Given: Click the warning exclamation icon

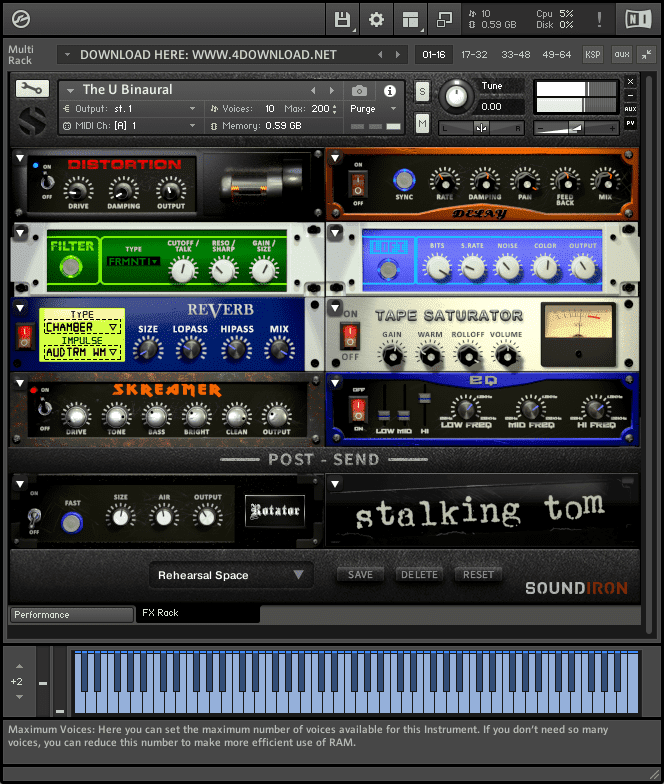Looking at the screenshot, I should coord(599,20).
